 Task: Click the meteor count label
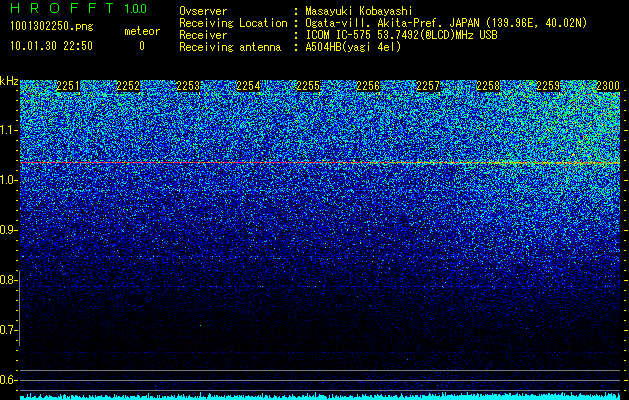142,31
